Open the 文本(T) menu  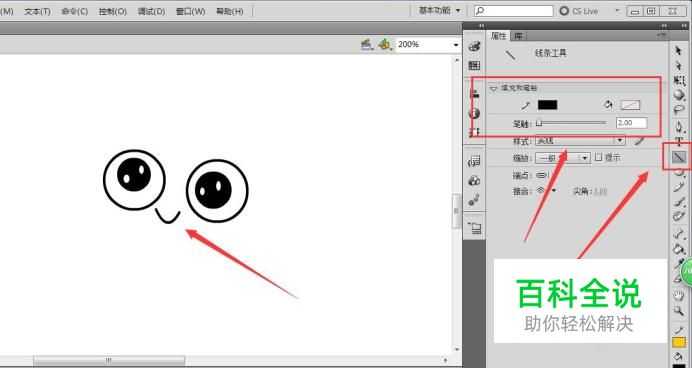[37, 11]
